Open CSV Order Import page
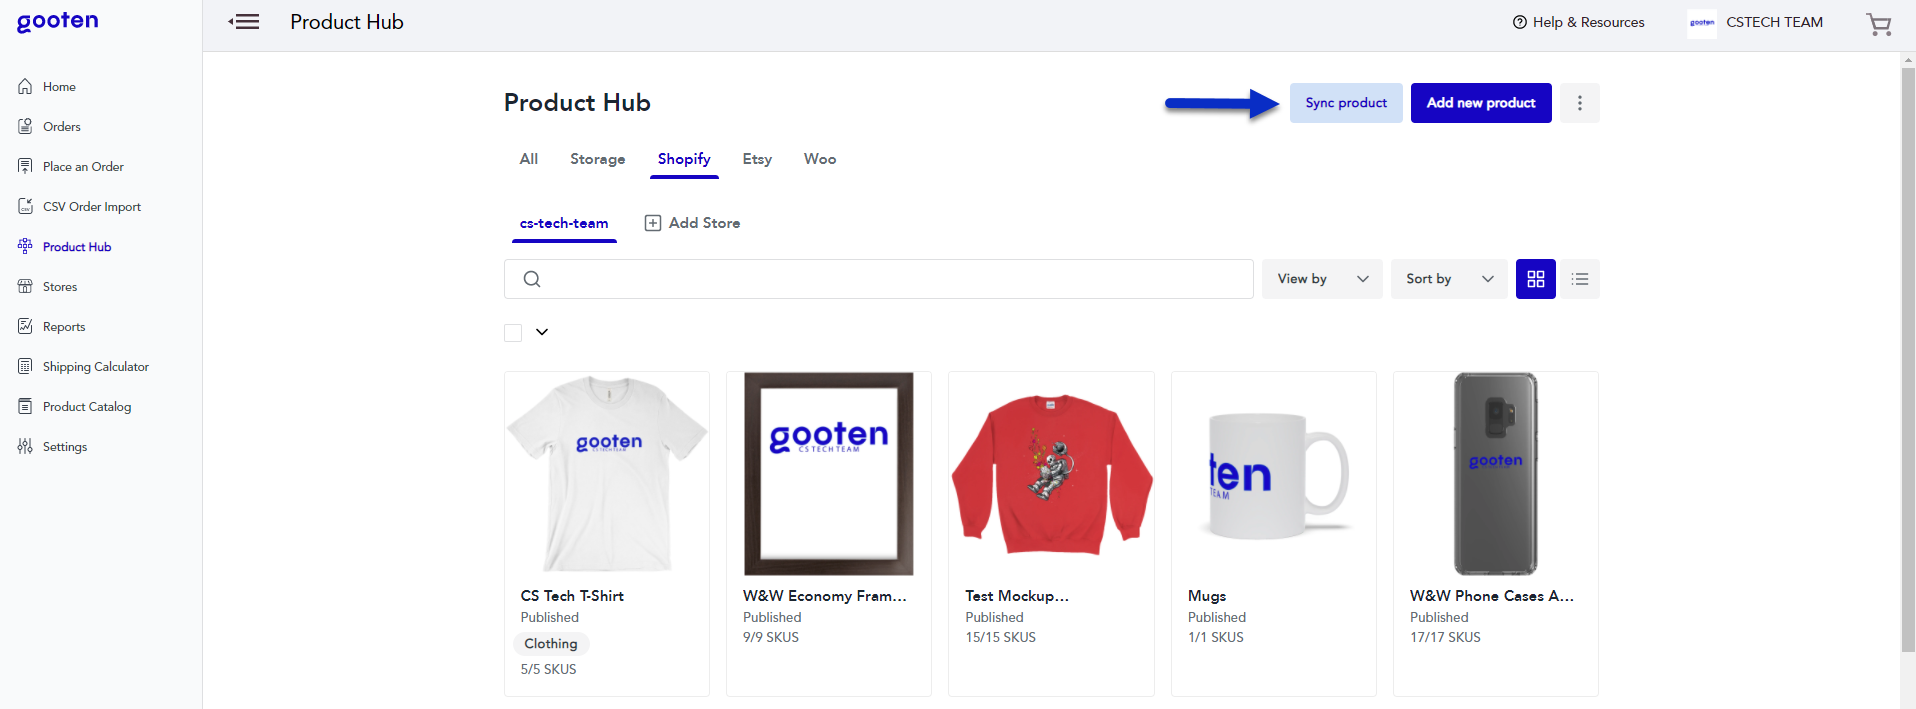1916x709 pixels. [92, 207]
